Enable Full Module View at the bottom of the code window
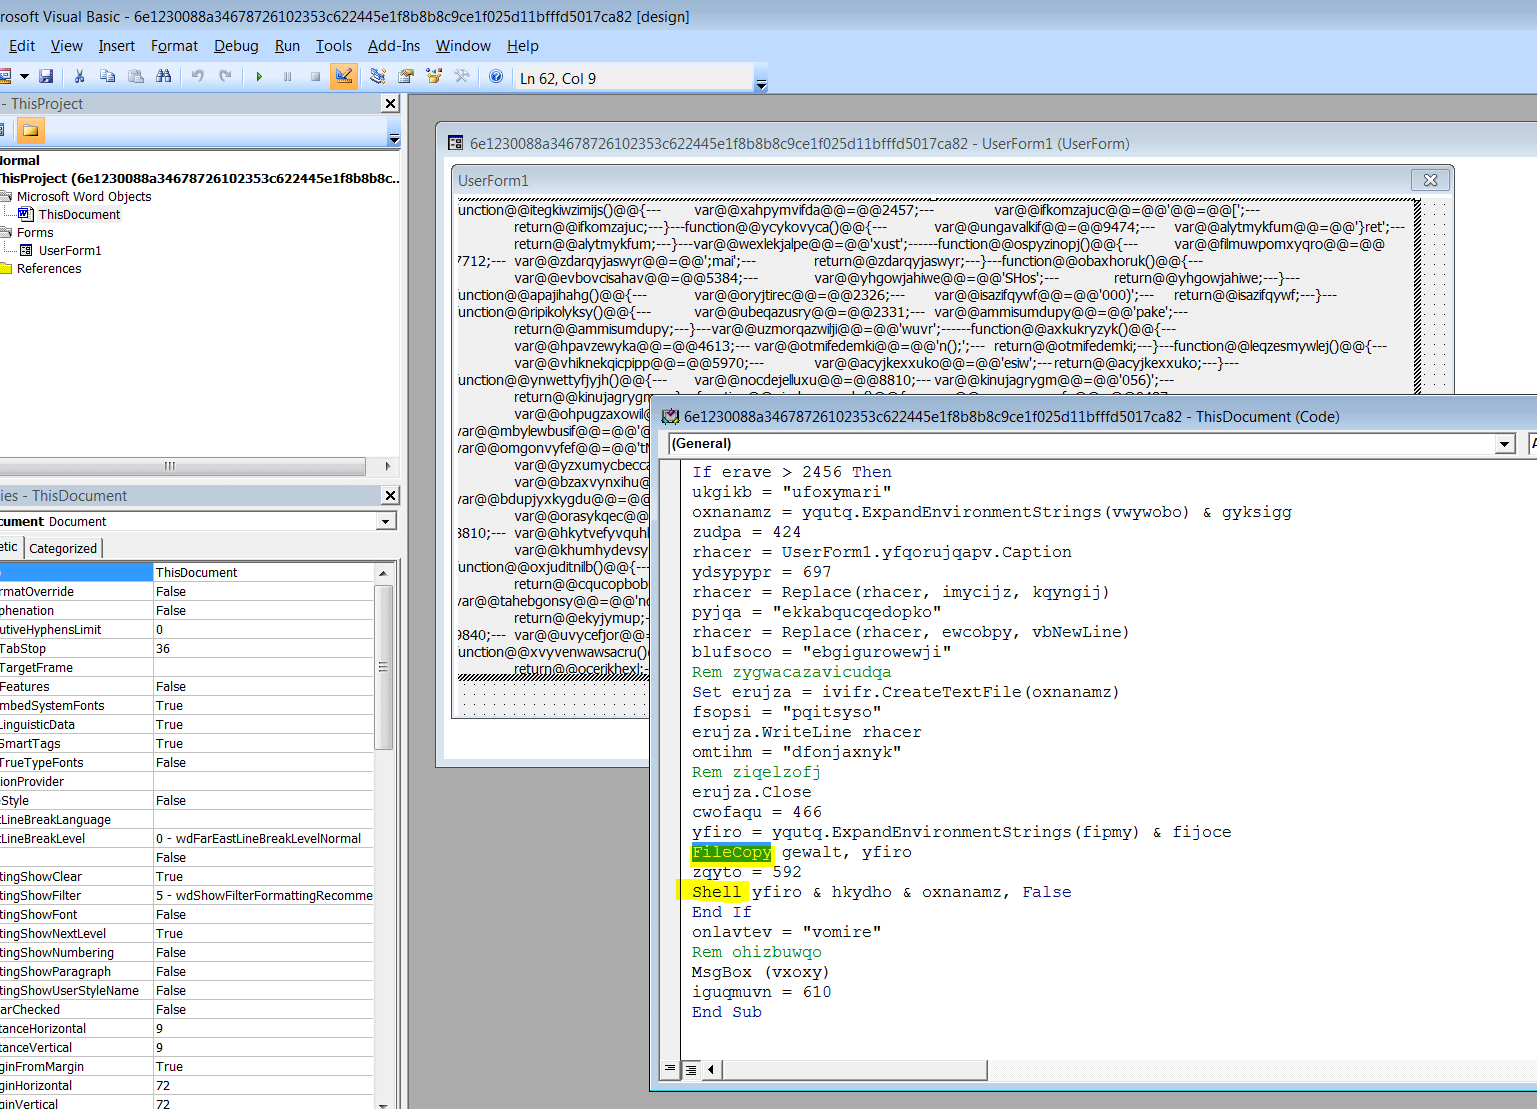This screenshot has height=1109, width=1537. [x=690, y=1069]
